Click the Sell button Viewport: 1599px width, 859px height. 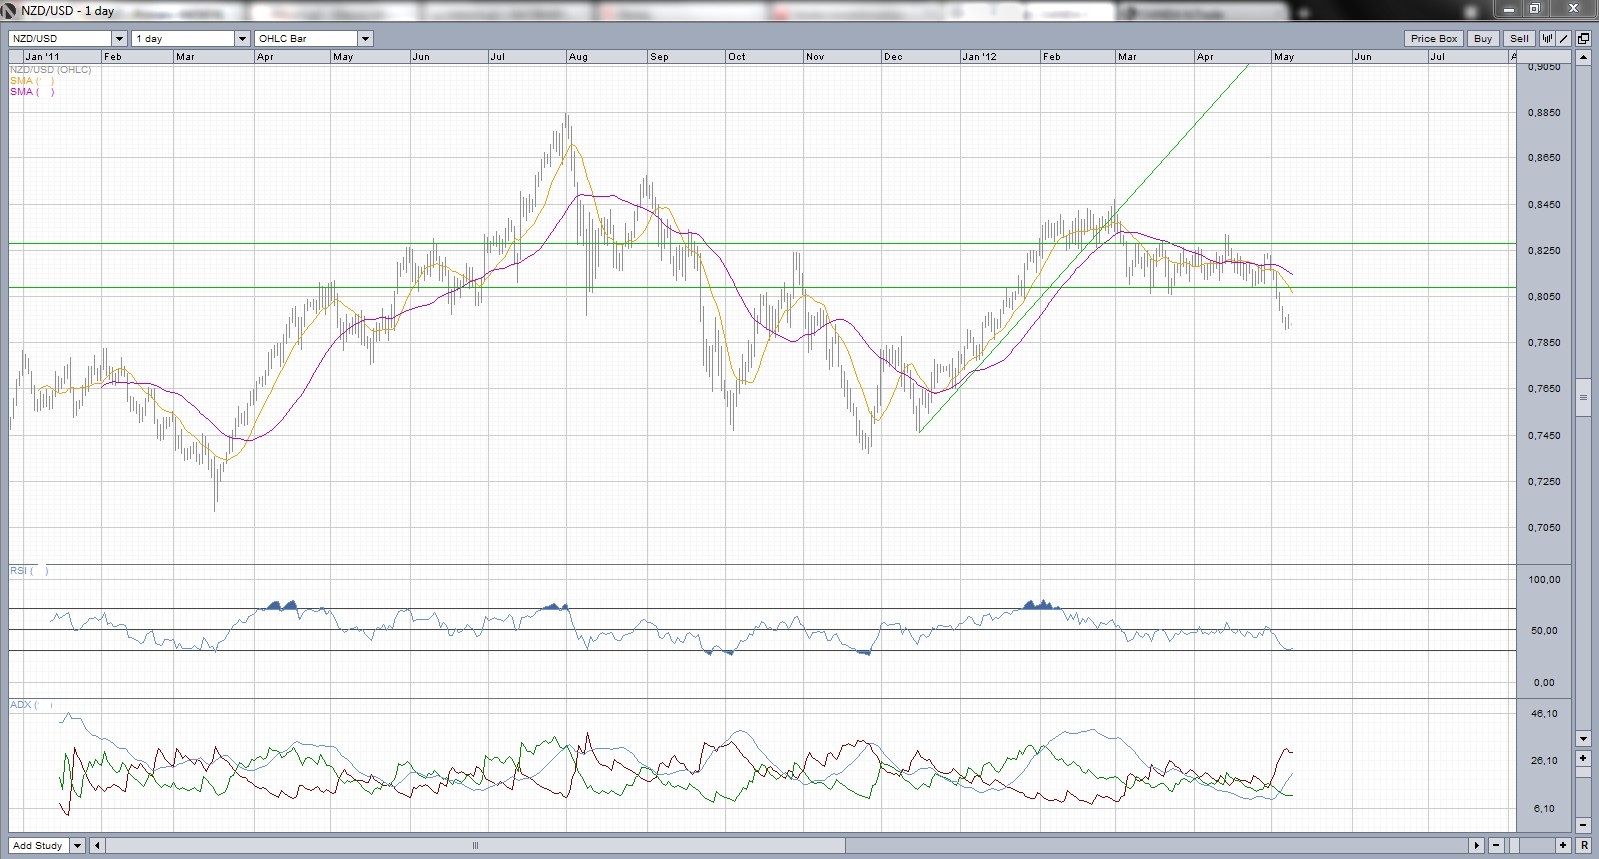point(1518,38)
